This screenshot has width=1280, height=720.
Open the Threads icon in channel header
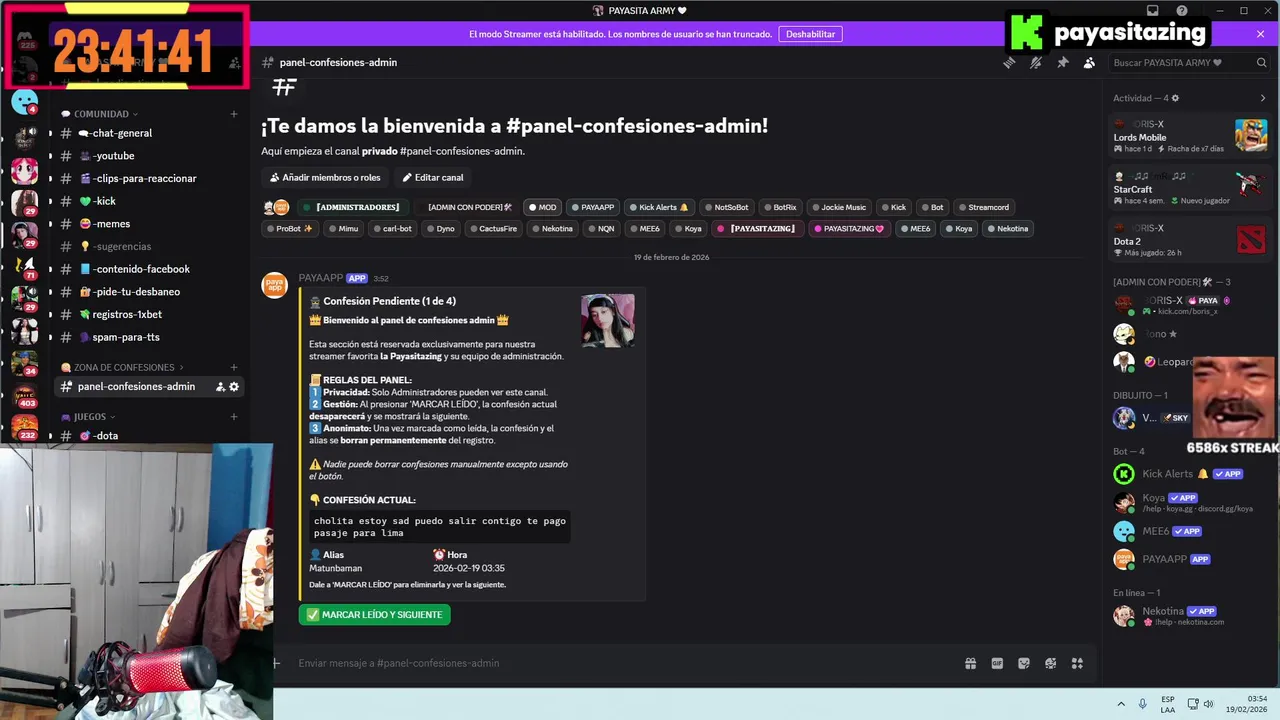coord(1009,62)
